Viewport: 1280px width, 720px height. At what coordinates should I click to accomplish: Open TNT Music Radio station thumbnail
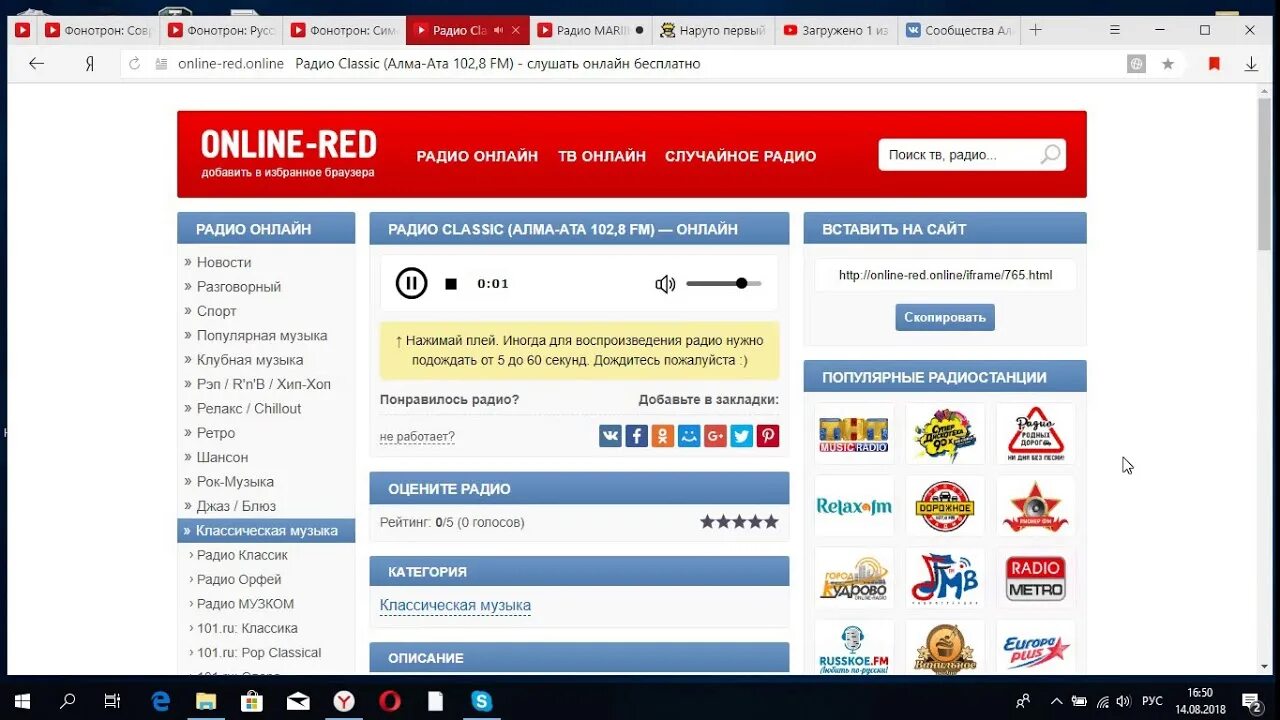(x=853, y=434)
